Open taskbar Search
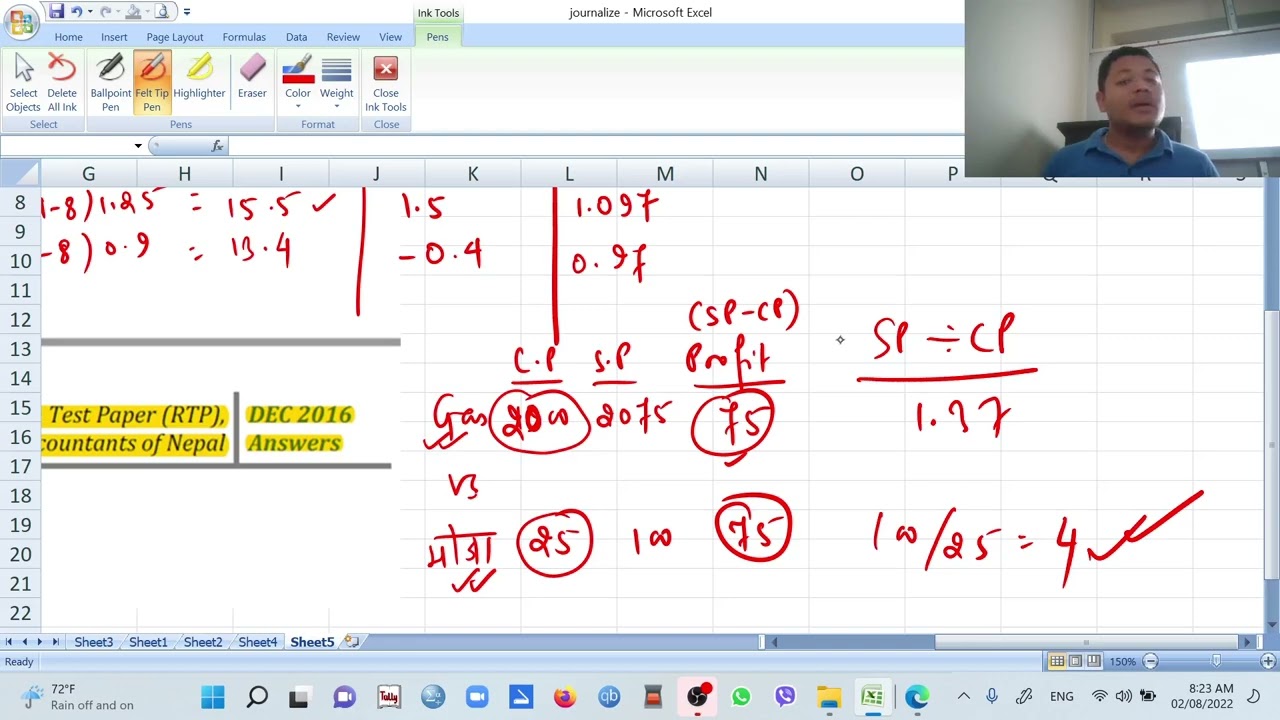Viewport: 1280px width, 720px height. click(x=257, y=697)
